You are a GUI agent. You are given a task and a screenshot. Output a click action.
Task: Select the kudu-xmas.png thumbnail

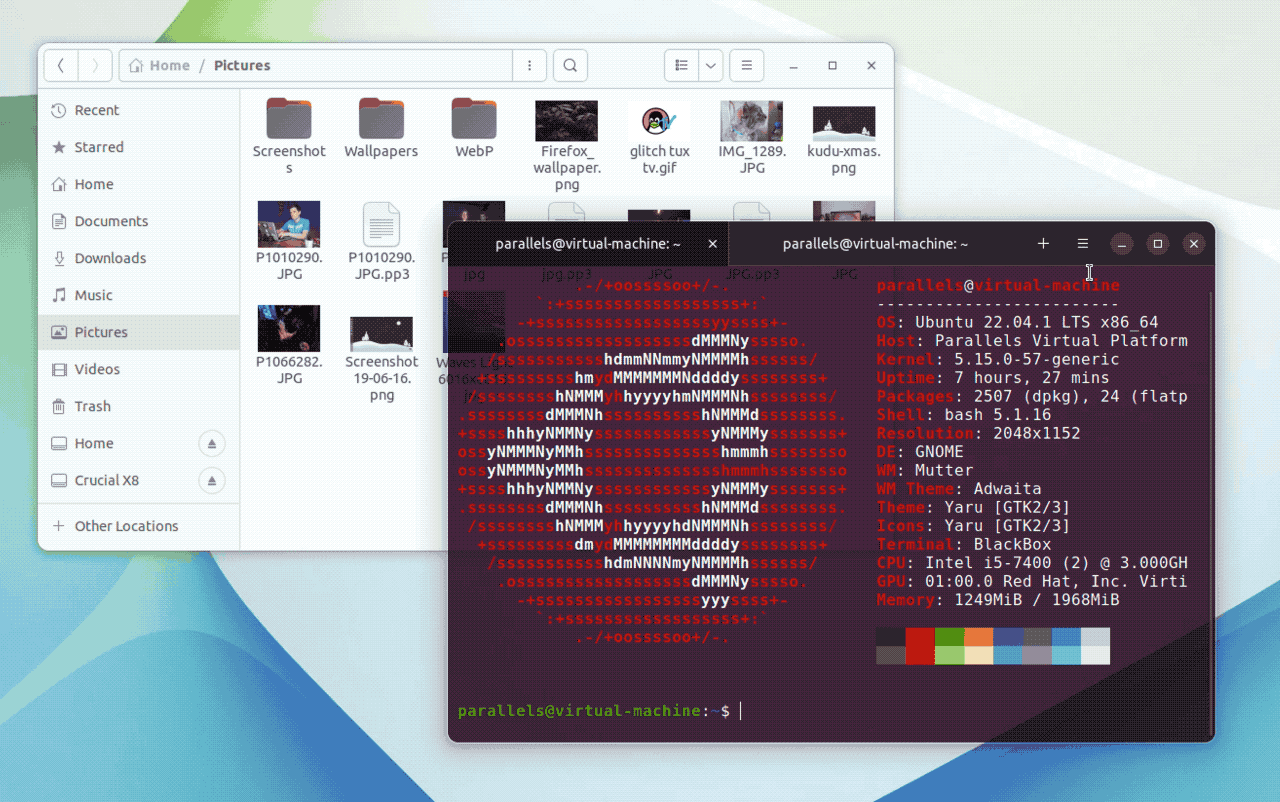point(844,123)
